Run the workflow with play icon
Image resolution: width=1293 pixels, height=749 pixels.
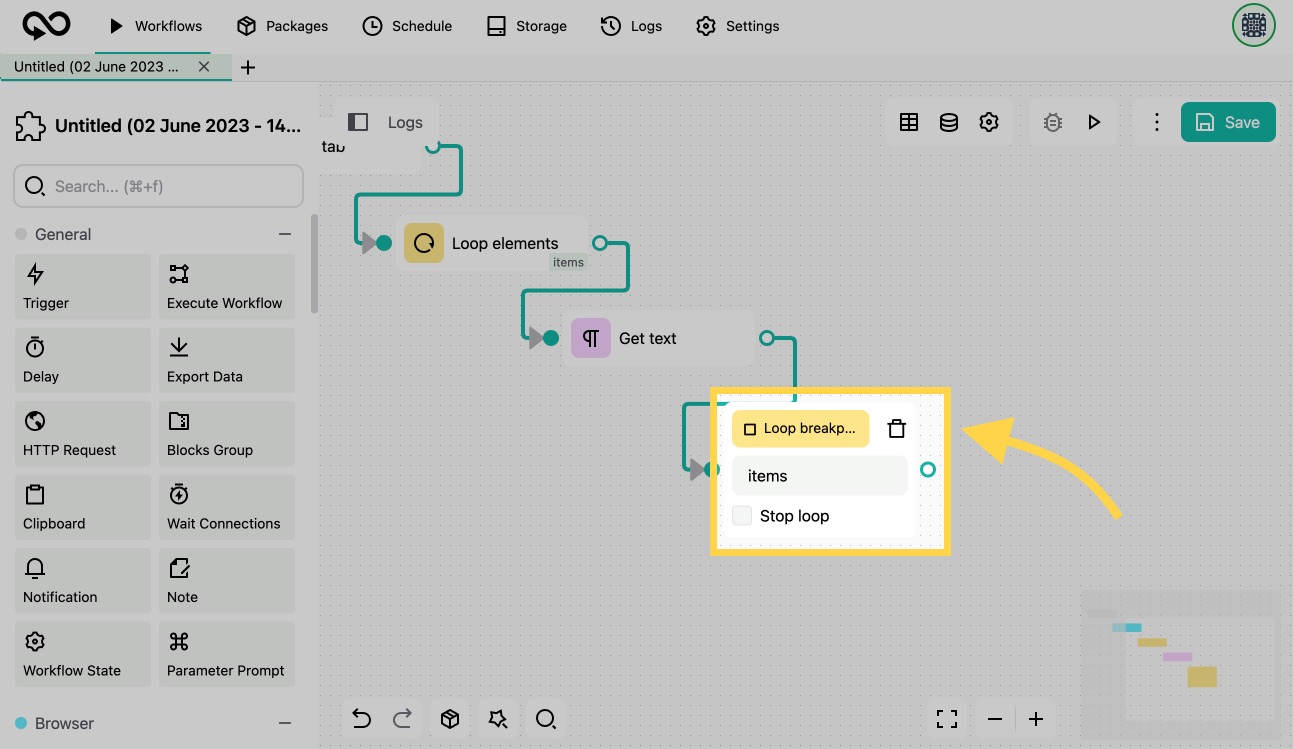click(1094, 122)
